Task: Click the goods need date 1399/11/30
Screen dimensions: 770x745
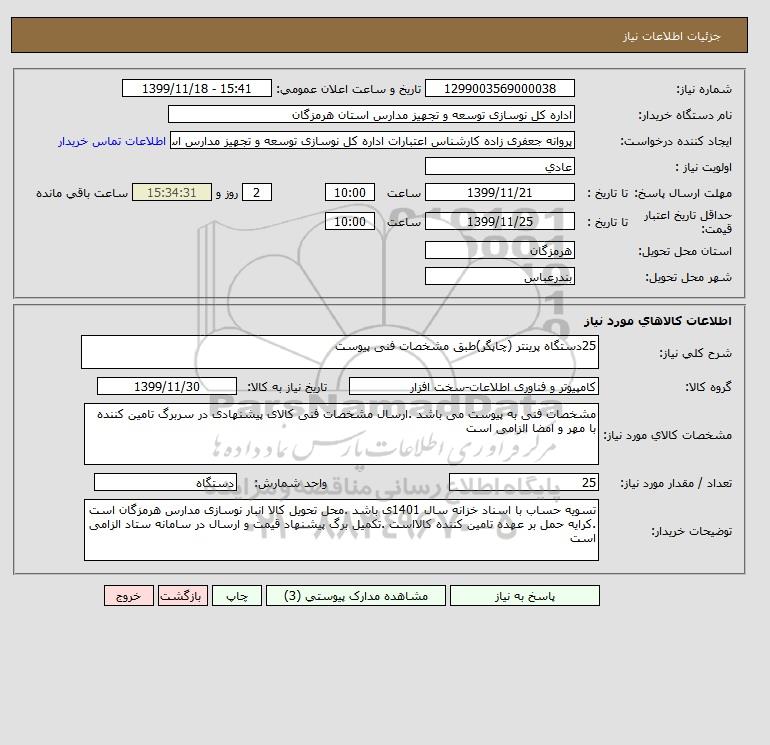Action: pos(167,386)
